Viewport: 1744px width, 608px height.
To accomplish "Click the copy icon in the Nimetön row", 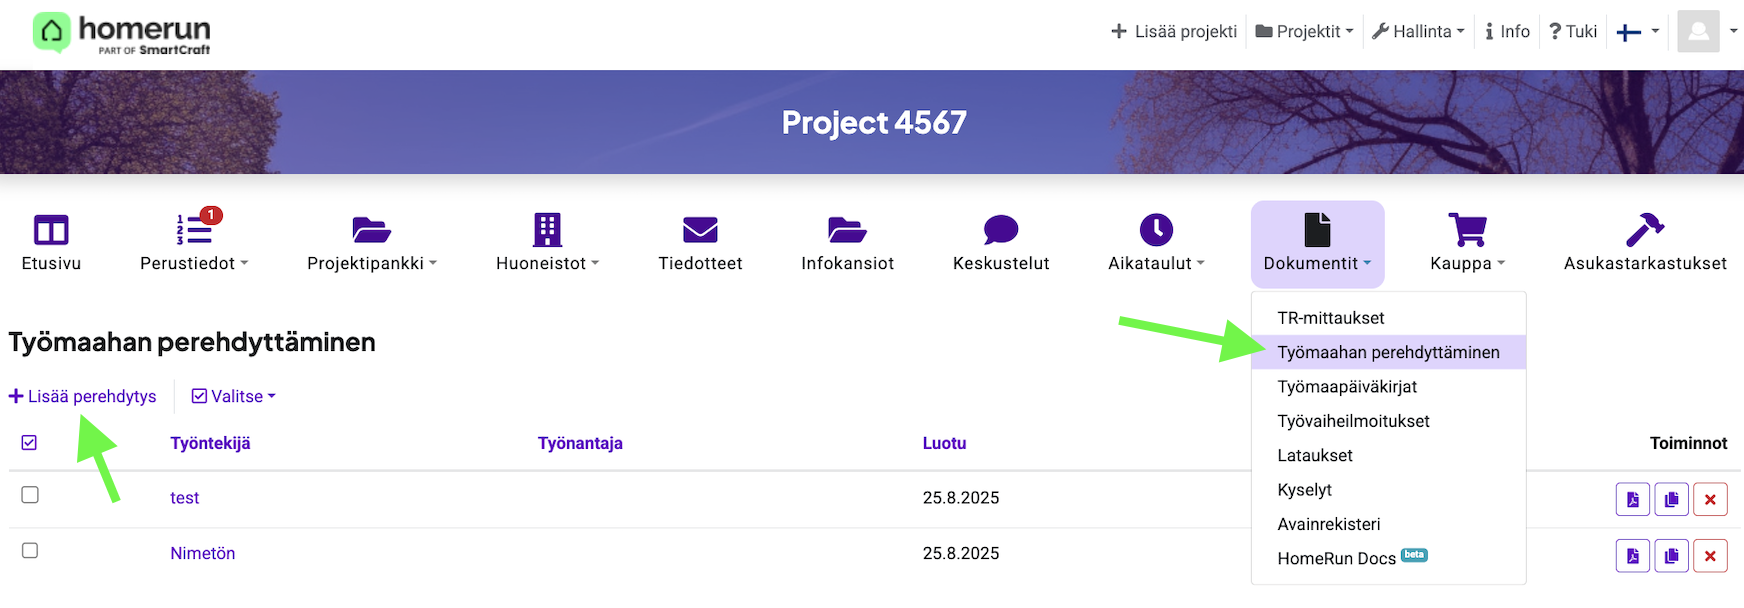I will tap(1671, 555).
